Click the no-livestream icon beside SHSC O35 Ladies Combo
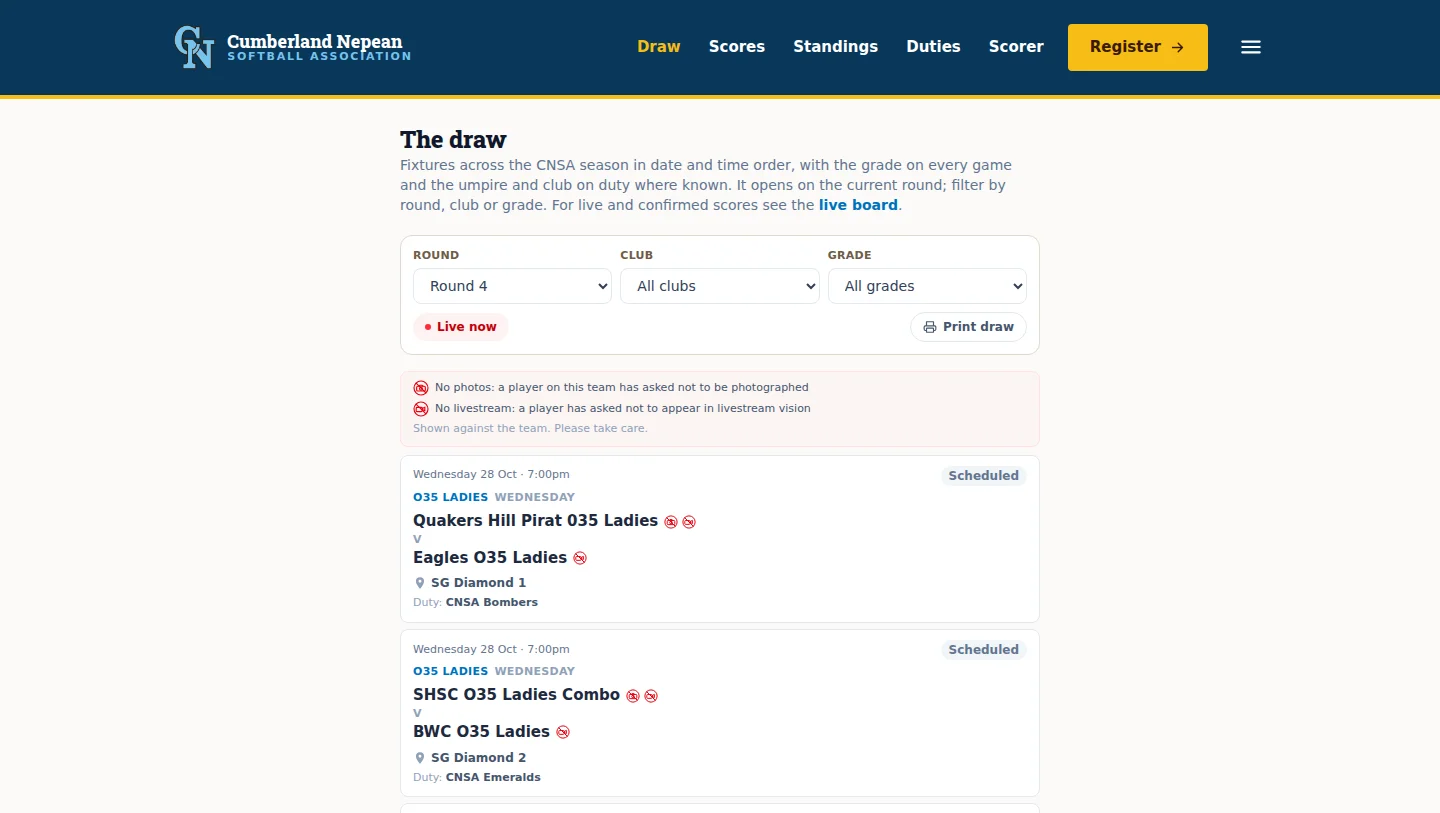 pyautogui.click(x=651, y=696)
